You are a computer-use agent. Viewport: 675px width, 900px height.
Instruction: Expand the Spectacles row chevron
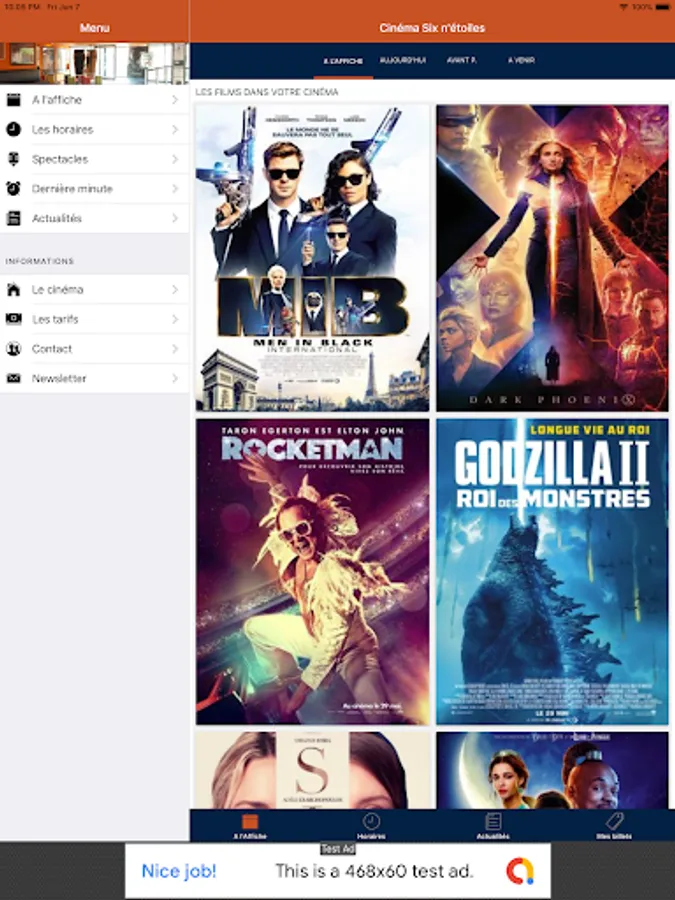coord(175,159)
